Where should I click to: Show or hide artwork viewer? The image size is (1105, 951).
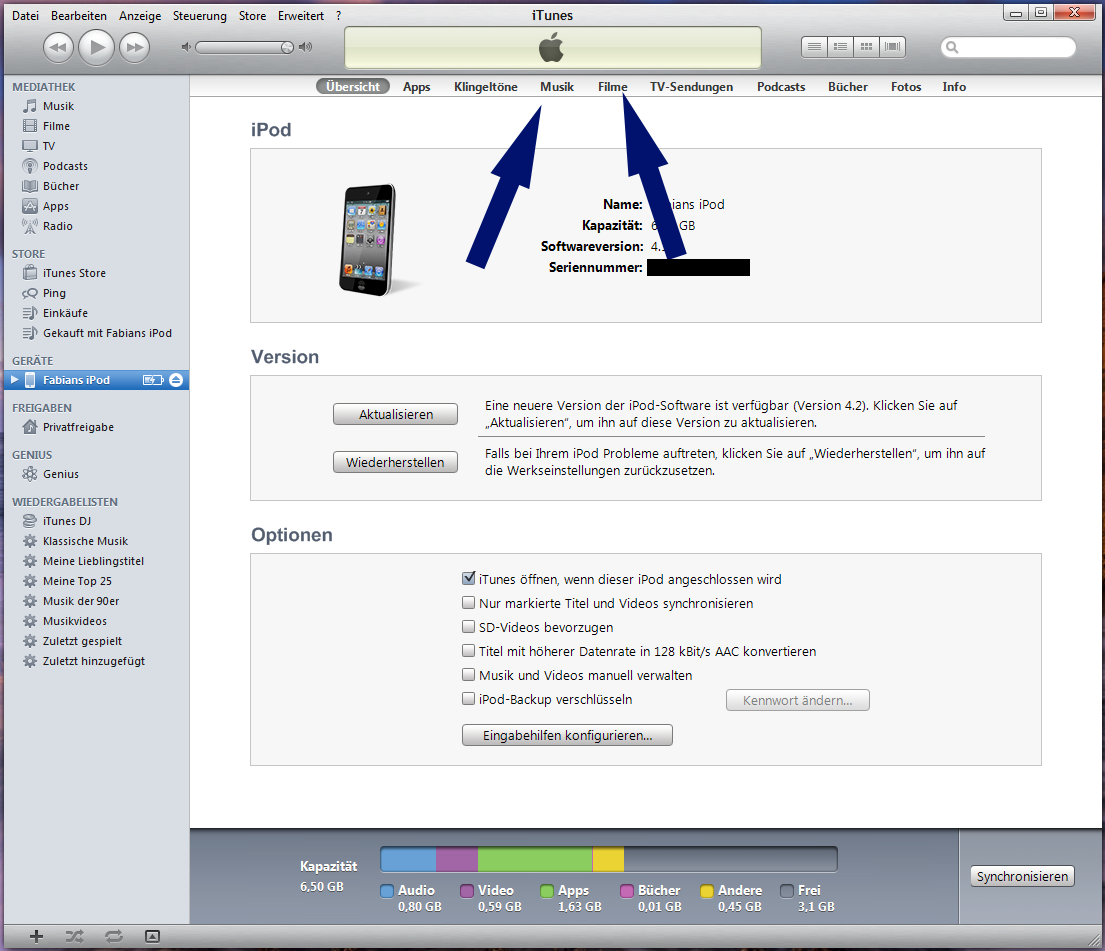[152, 936]
